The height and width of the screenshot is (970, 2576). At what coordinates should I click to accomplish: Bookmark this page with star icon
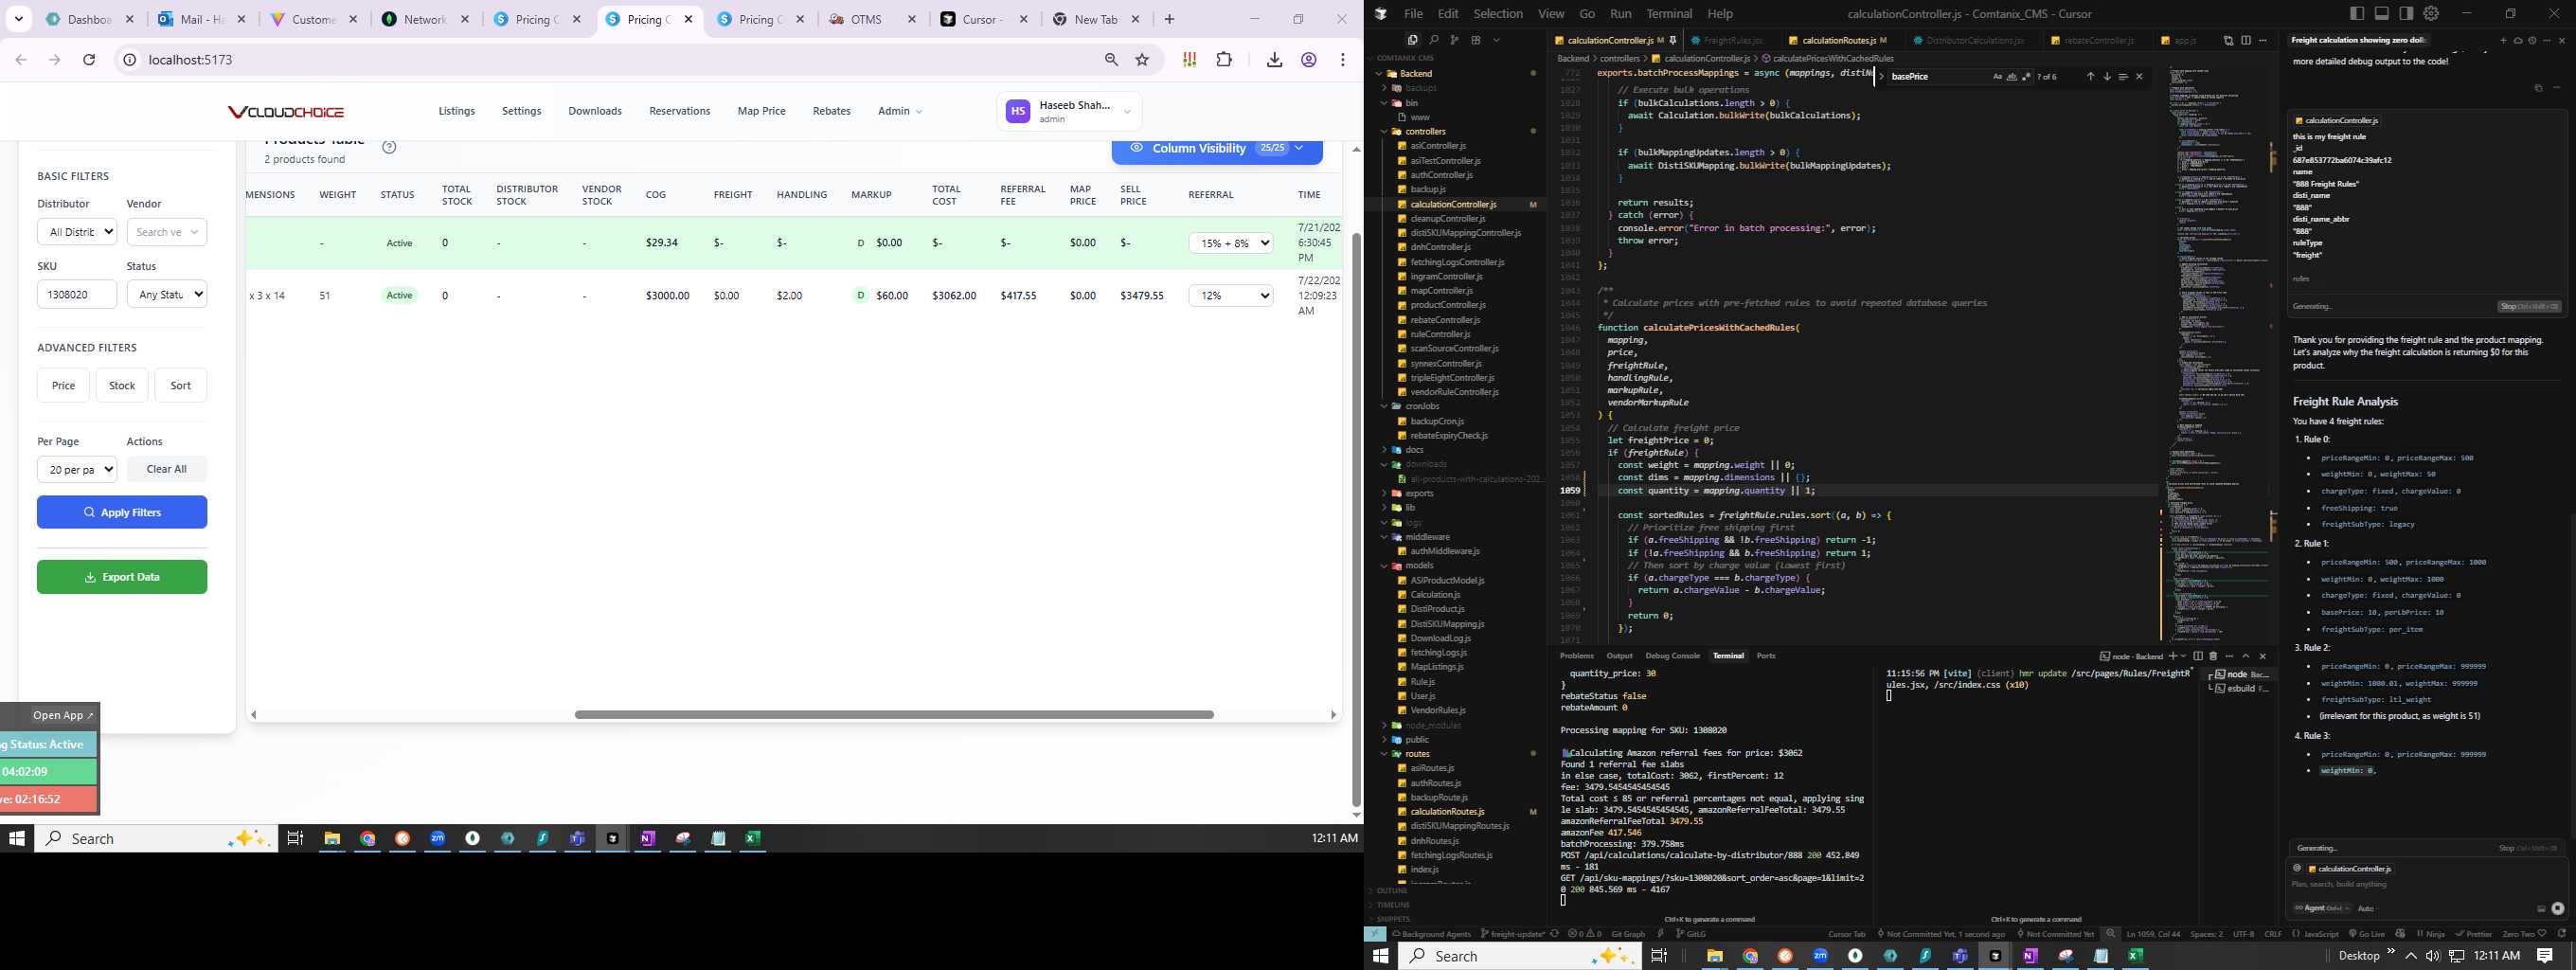point(1142,60)
